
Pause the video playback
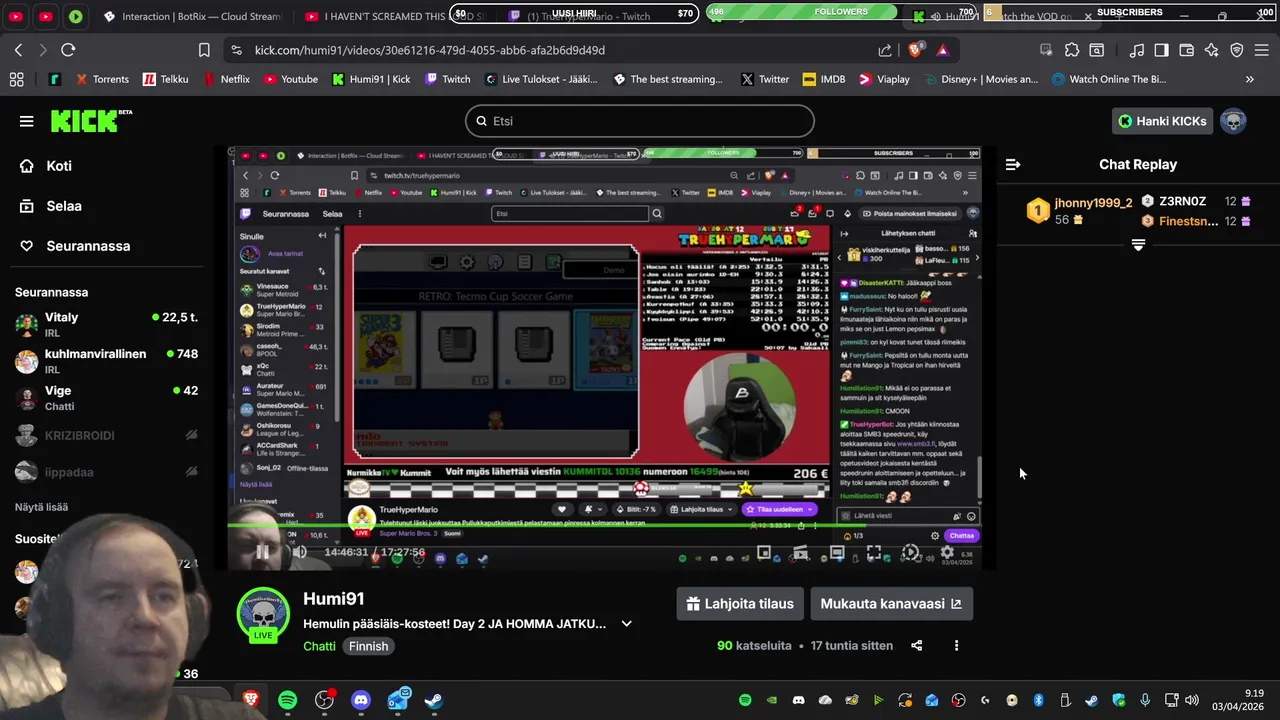(262, 552)
